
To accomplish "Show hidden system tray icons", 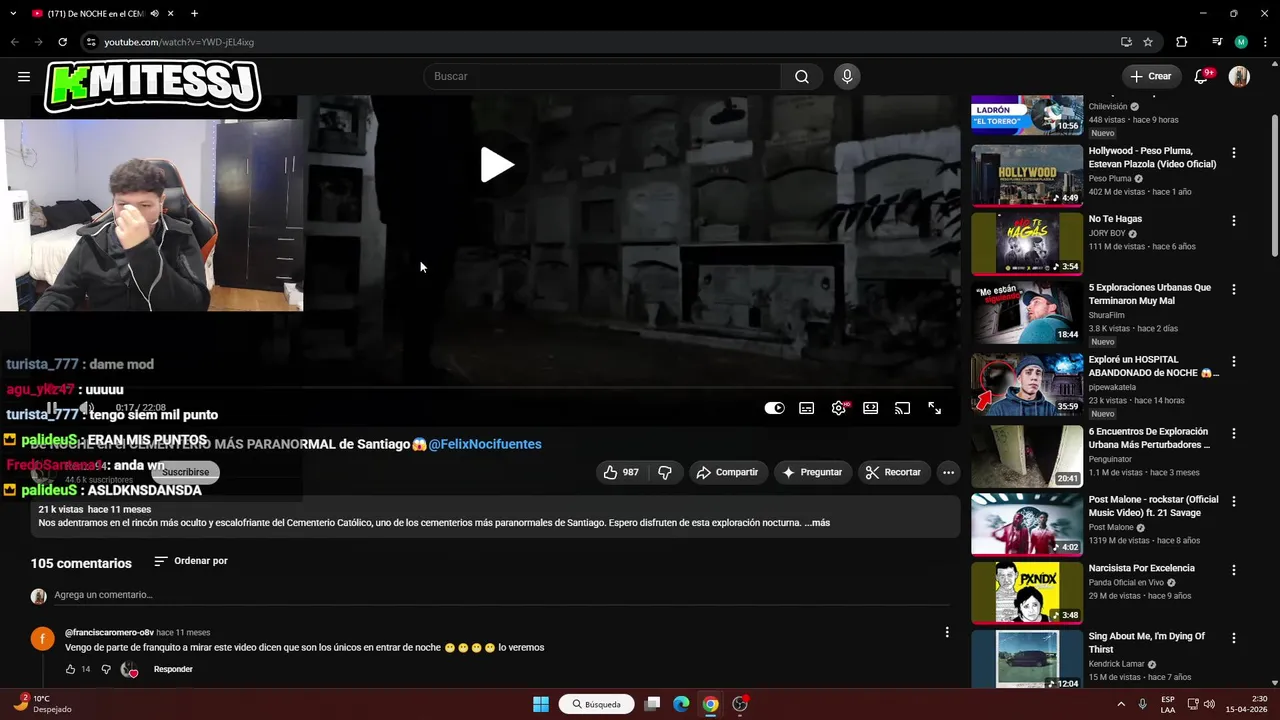I will 1120,704.
